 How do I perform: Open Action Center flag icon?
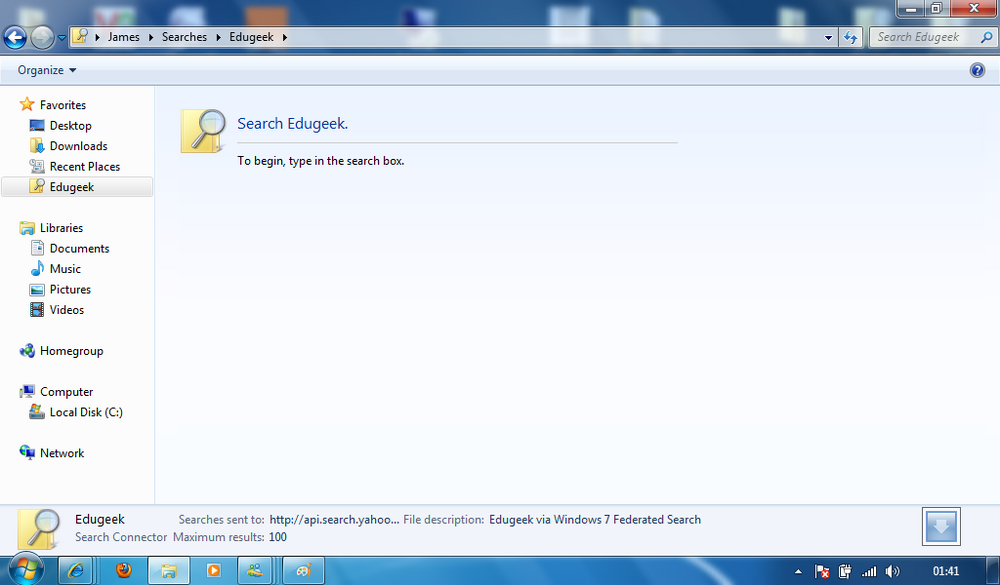pos(822,571)
